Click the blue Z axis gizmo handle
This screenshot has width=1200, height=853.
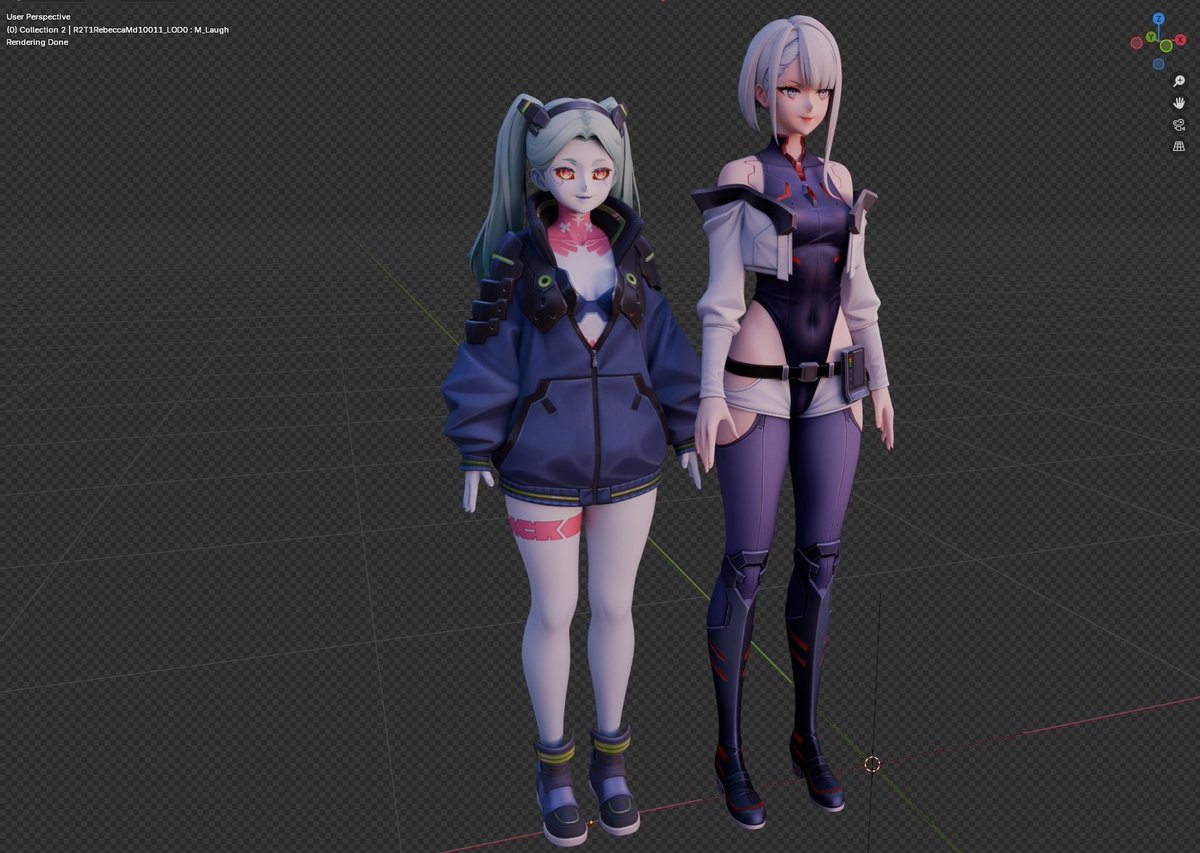[1159, 18]
